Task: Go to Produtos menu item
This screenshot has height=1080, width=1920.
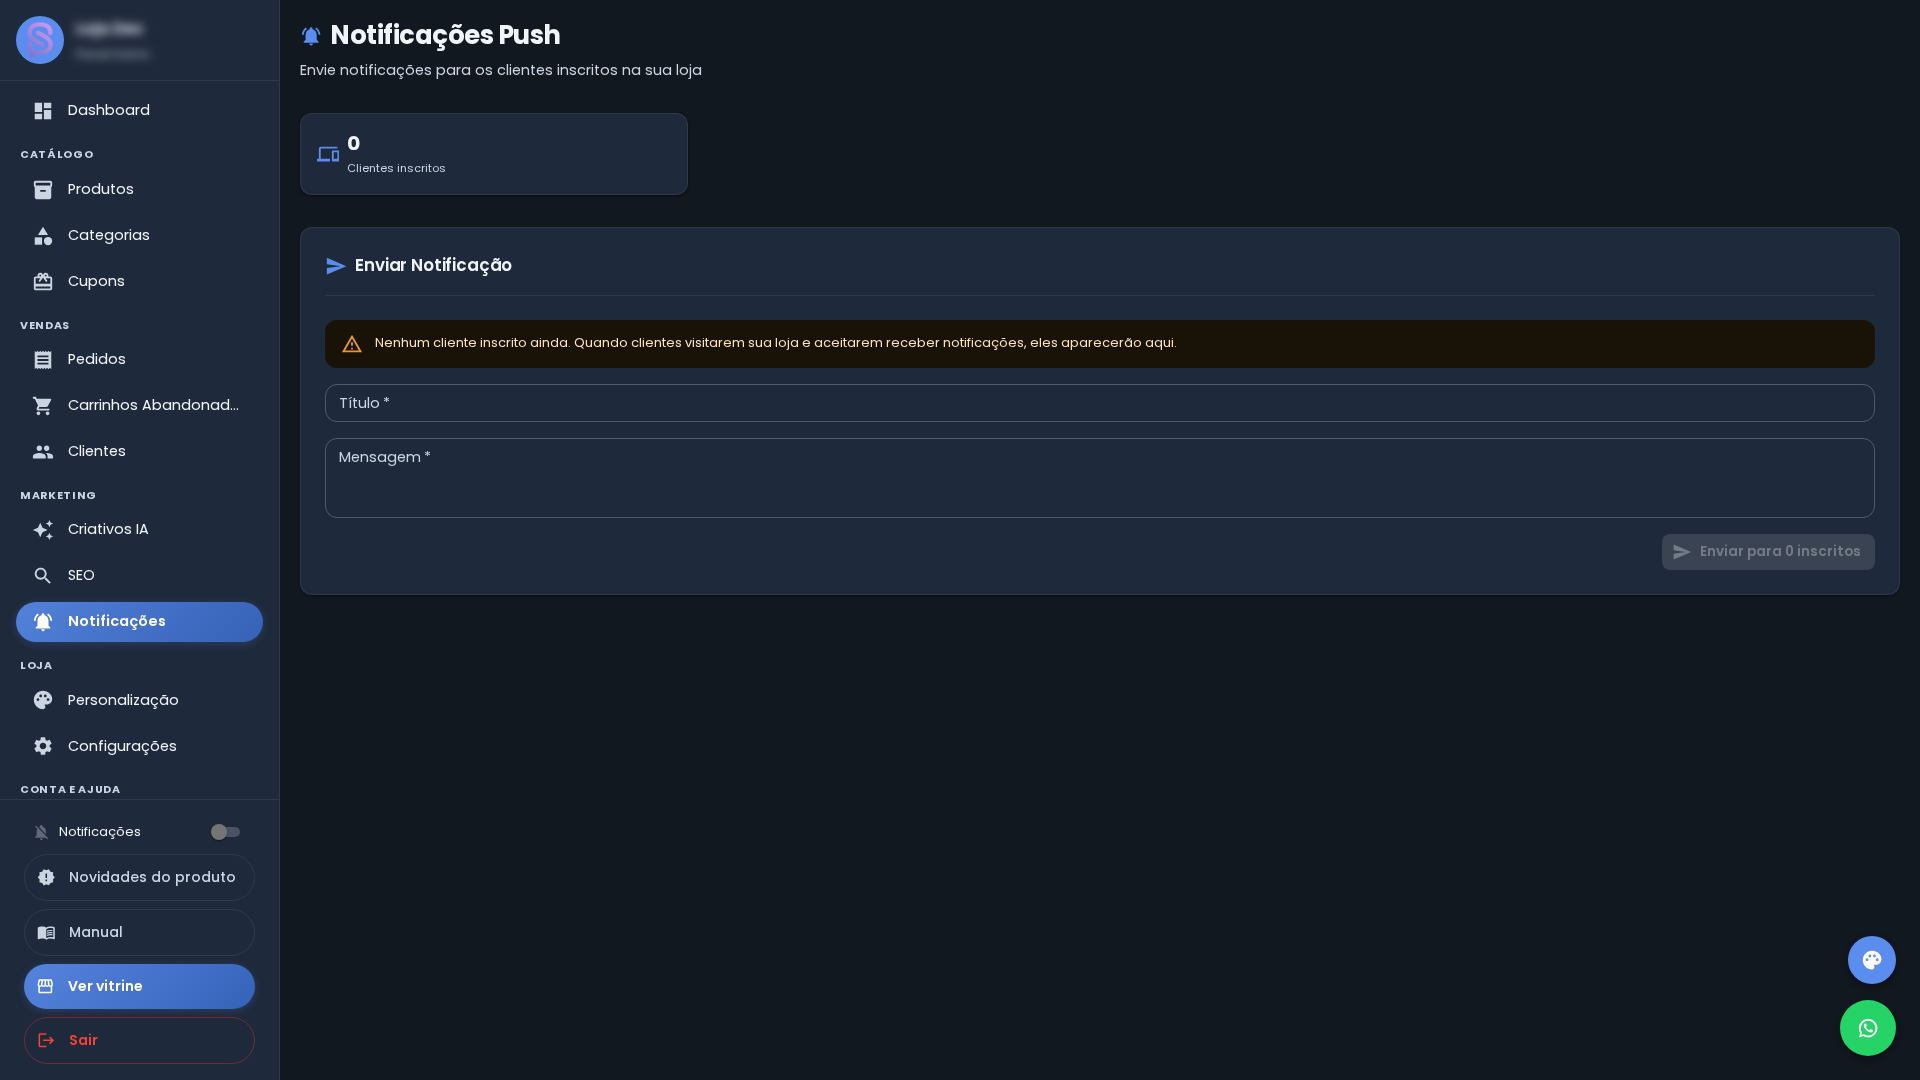Action: [x=139, y=190]
